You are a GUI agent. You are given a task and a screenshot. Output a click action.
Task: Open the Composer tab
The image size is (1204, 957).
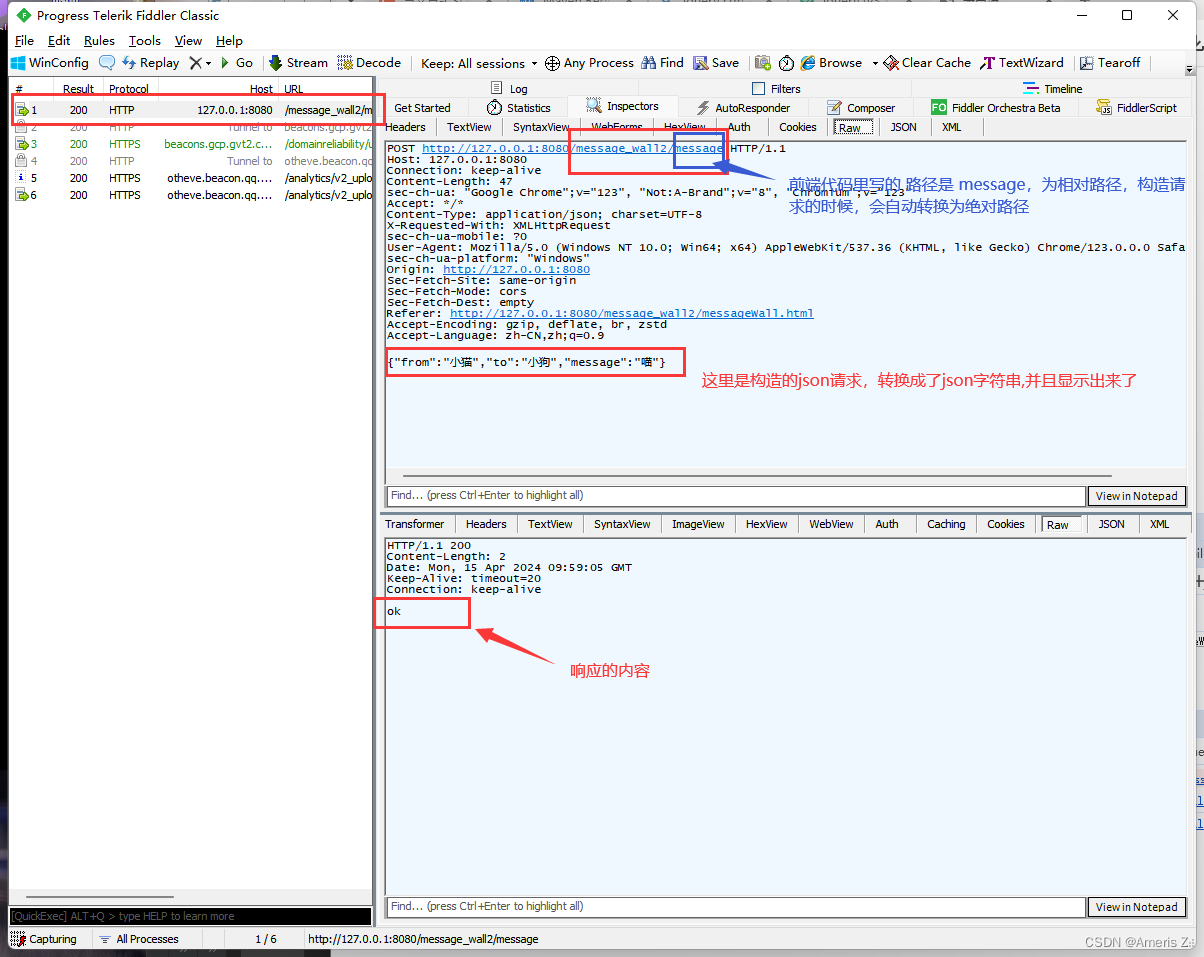point(861,108)
